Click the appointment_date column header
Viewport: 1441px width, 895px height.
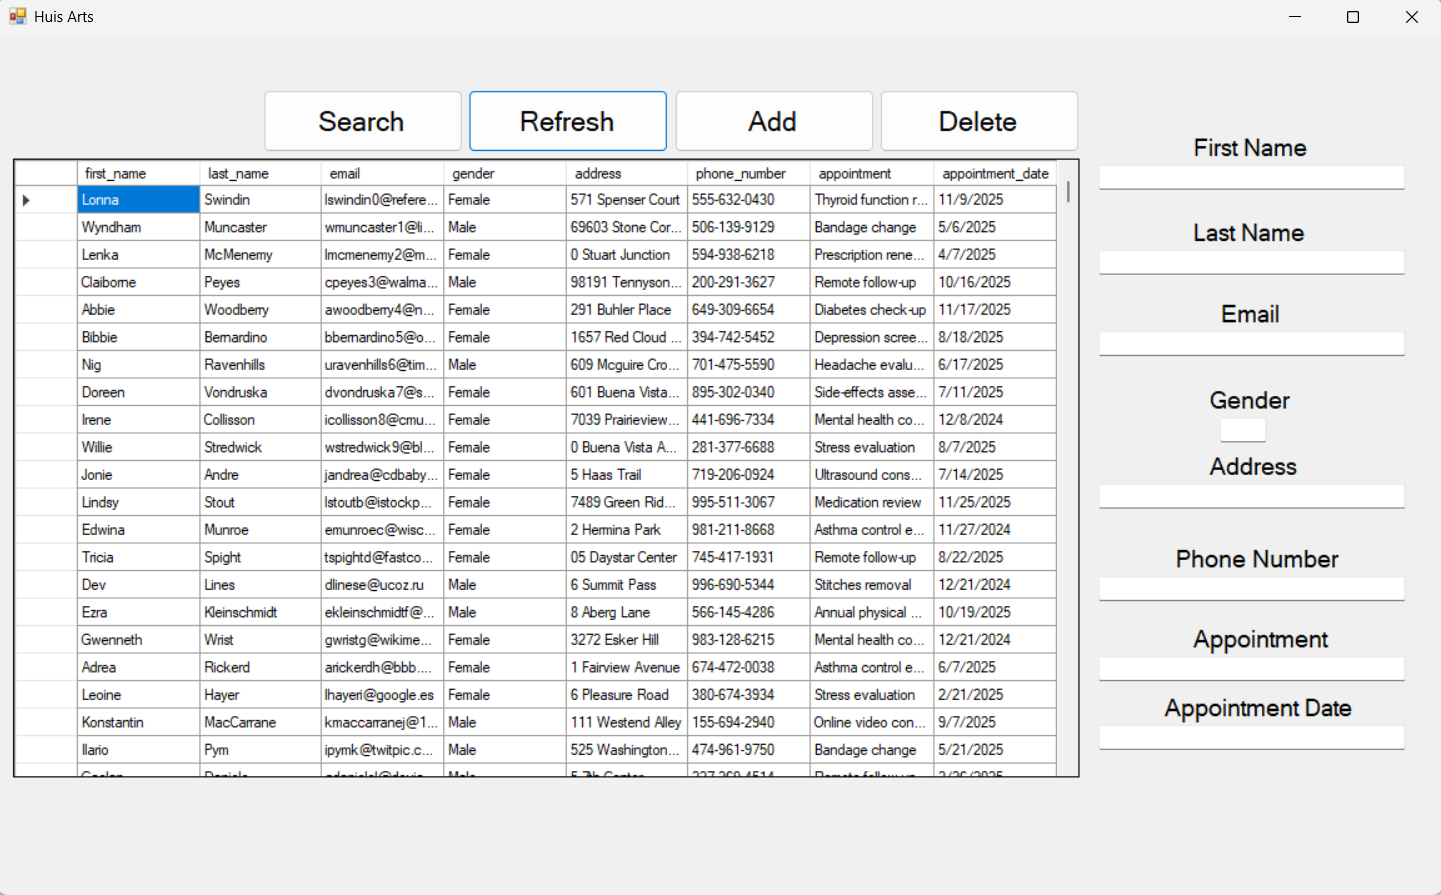tap(994, 173)
